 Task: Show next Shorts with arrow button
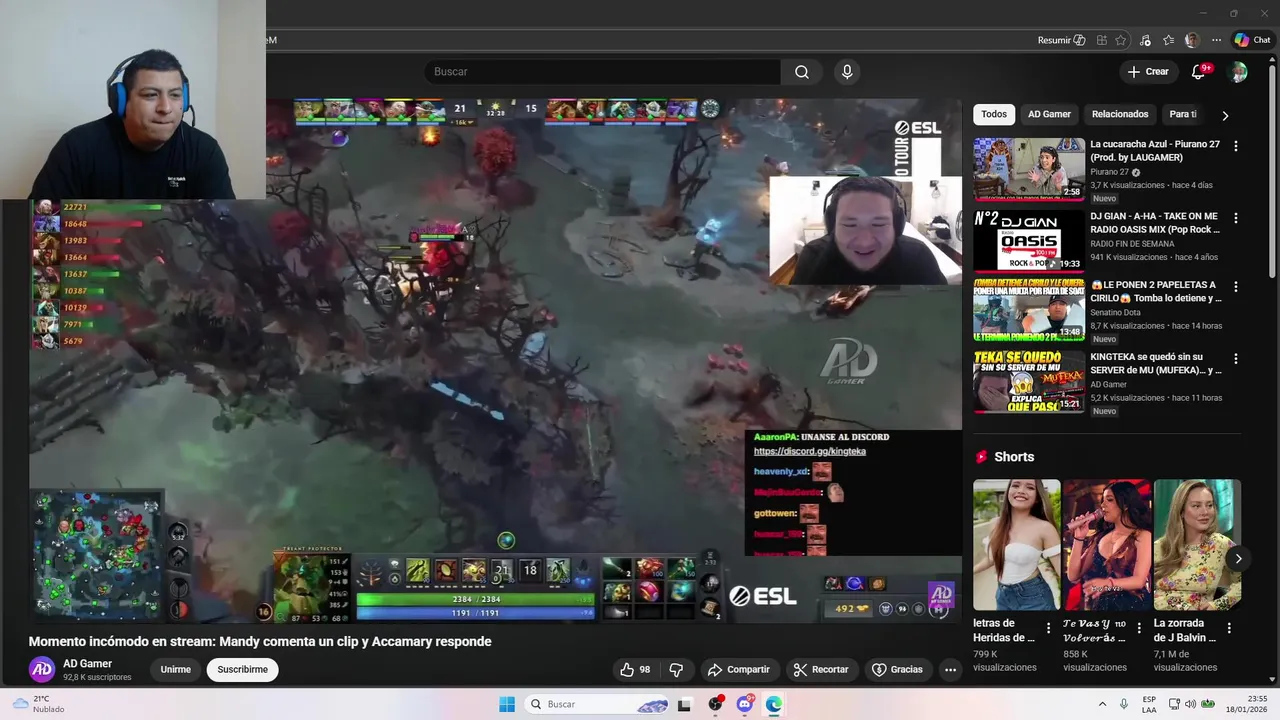(1238, 559)
